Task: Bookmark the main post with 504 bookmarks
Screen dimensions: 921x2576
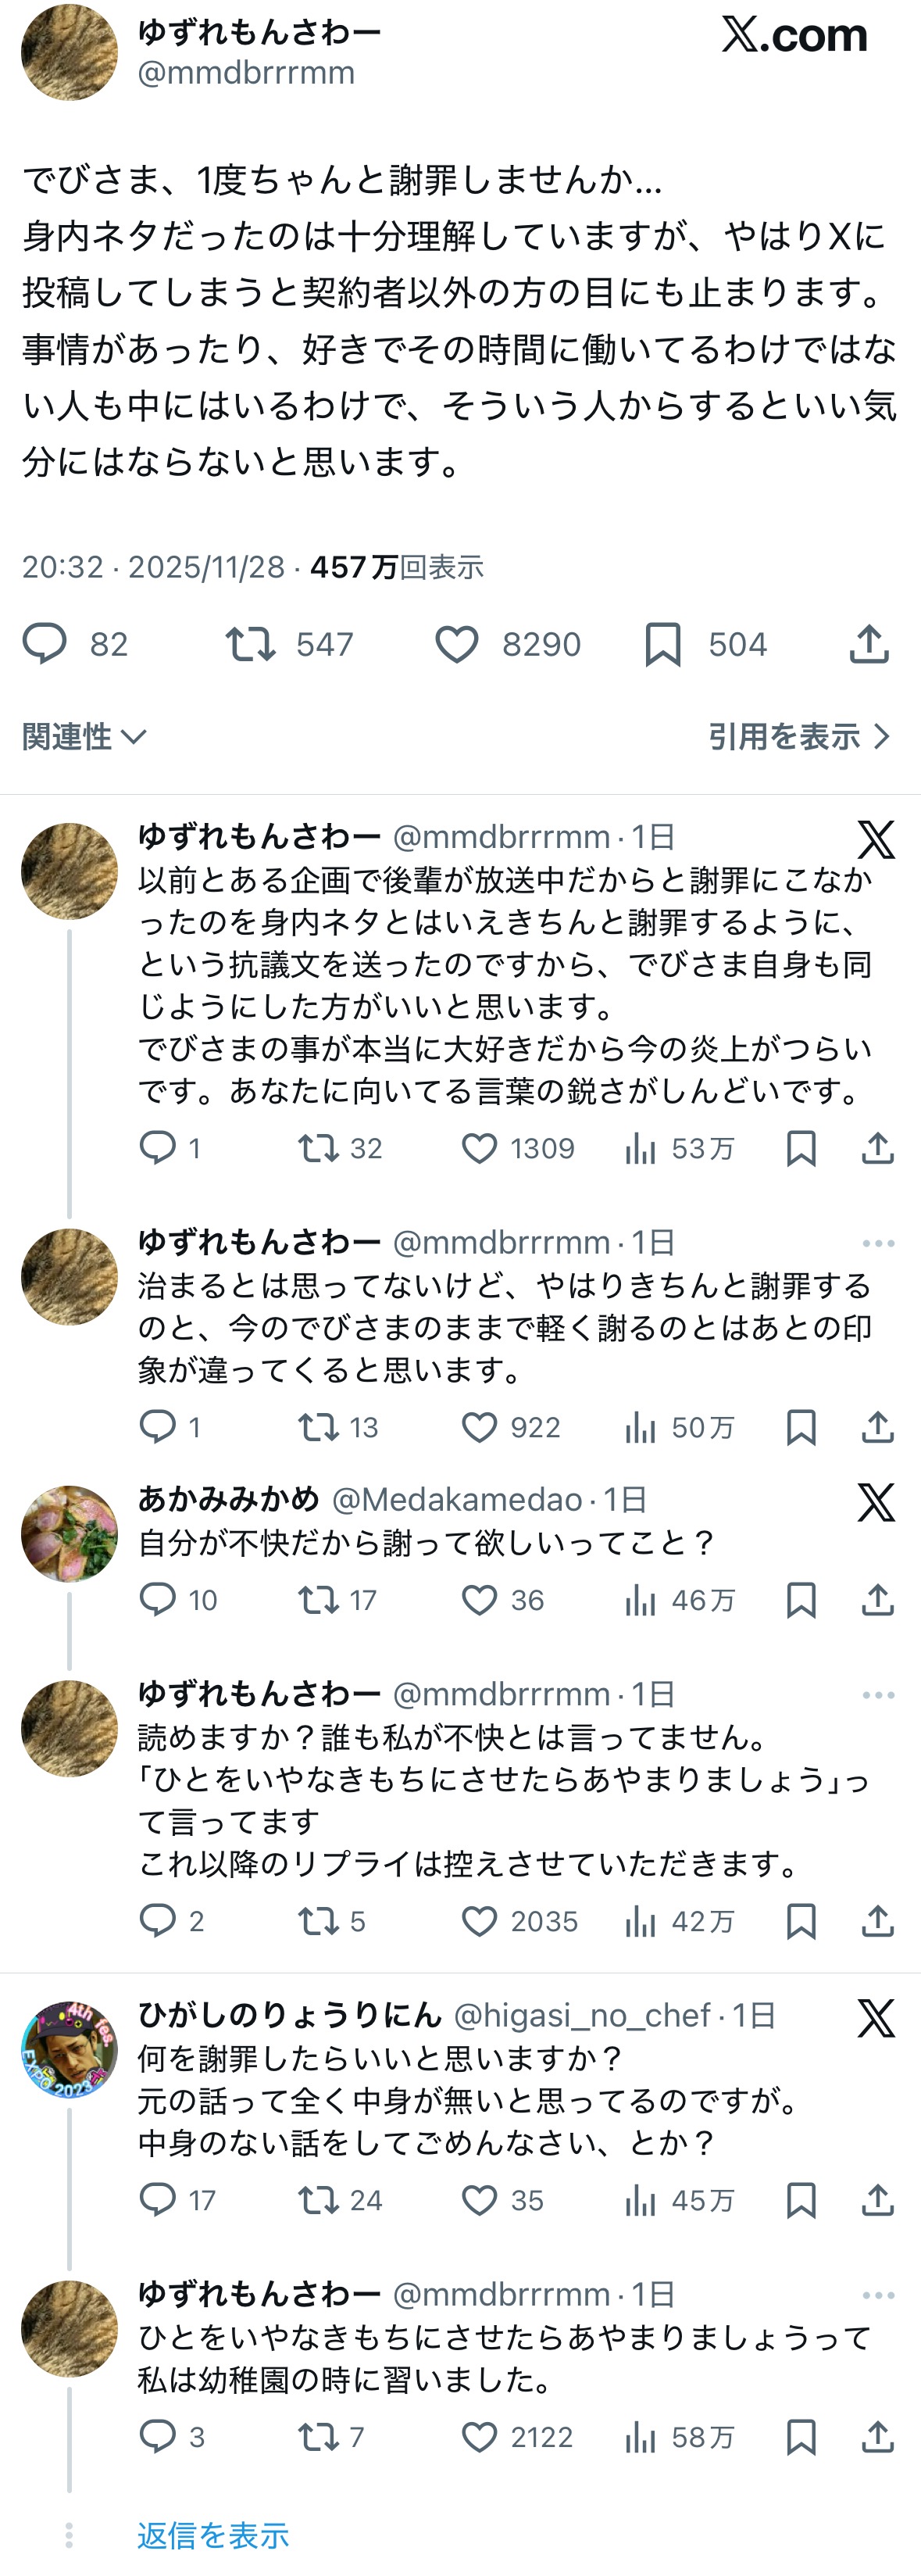Action: [x=663, y=645]
